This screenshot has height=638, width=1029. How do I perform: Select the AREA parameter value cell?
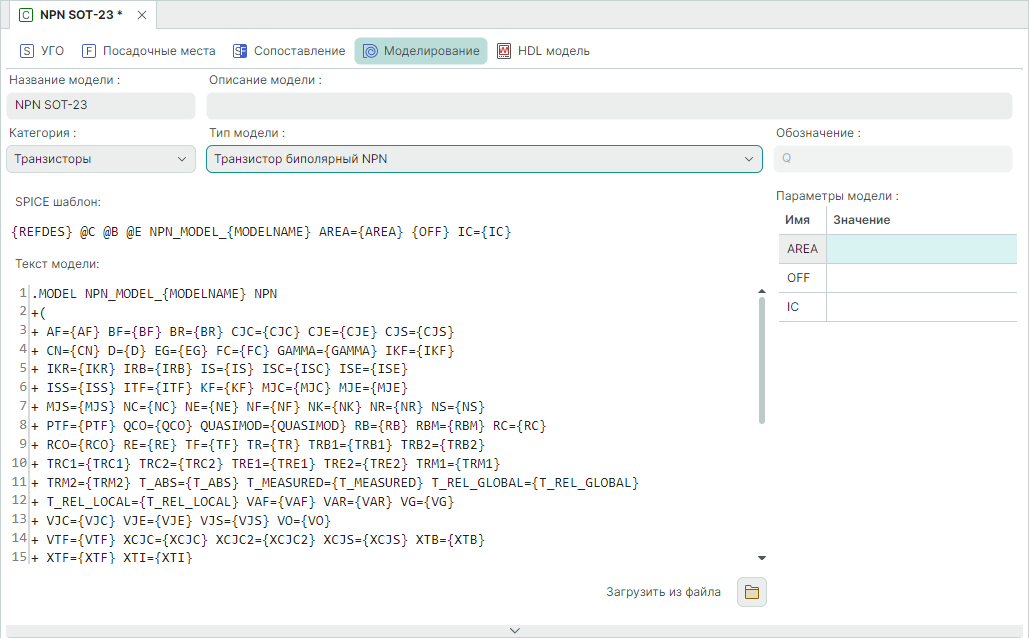pyautogui.click(x=921, y=249)
